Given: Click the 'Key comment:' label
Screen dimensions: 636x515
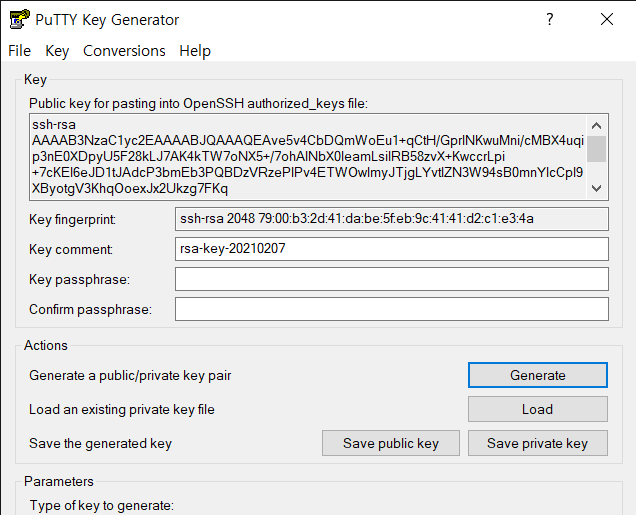Looking at the screenshot, I should (71, 249).
